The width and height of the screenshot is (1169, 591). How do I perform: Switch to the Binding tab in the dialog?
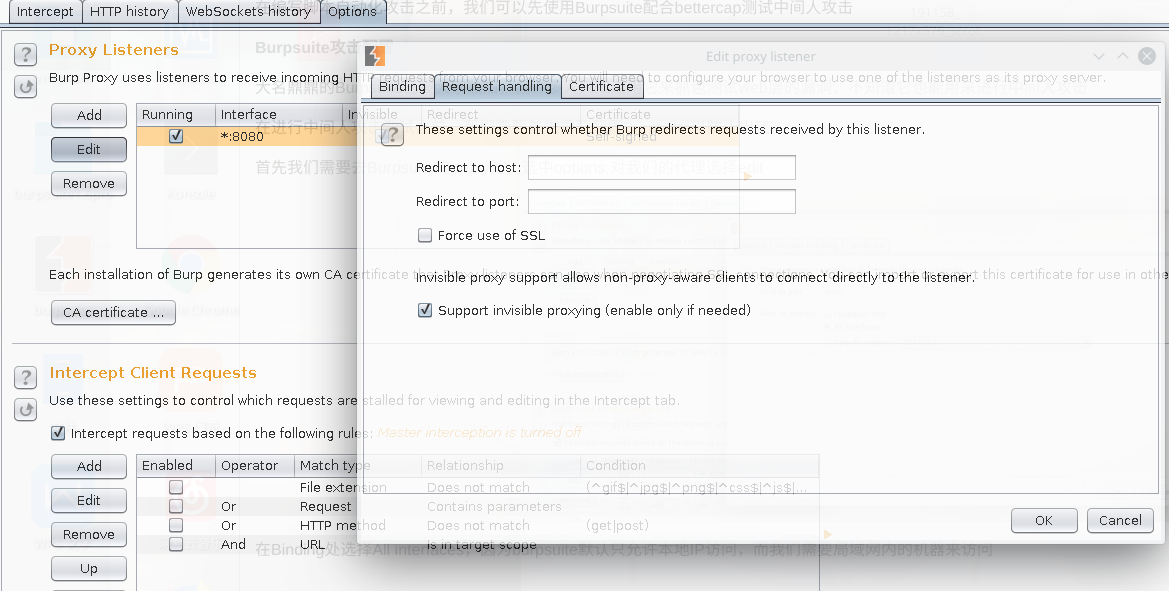pyautogui.click(x=402, y=86)
